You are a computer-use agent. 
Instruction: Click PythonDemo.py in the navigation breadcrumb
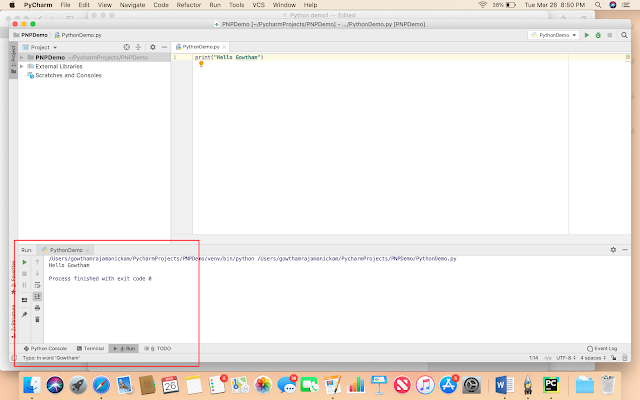click(x=78, y=35)
